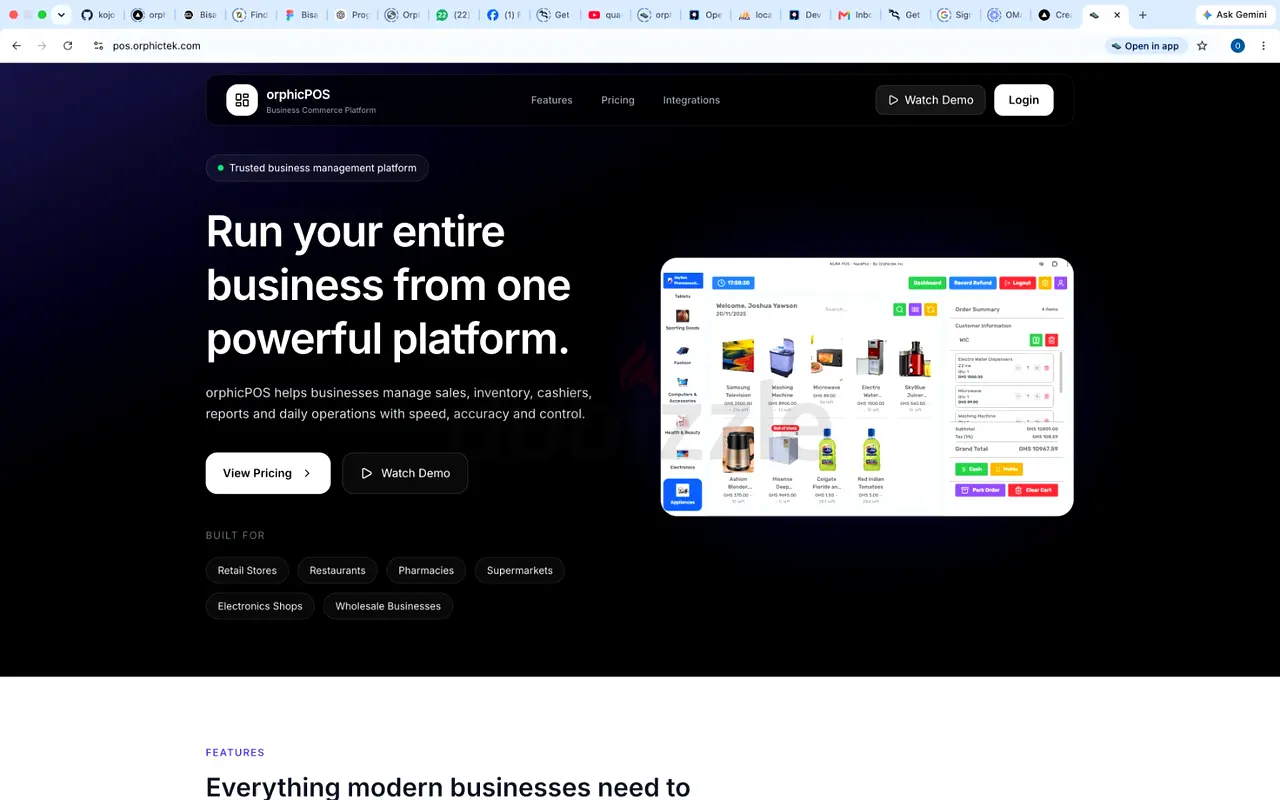The height and width of the screenshot is (800, 1280).
Task: Switch to the "Cre" browser tab
Action: pos(1055,15)
